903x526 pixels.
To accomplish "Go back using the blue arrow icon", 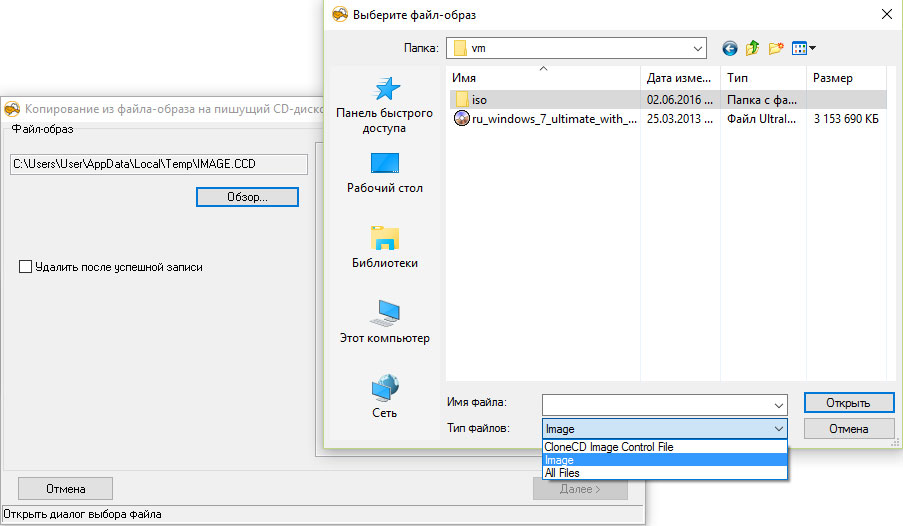I will 730,48.
